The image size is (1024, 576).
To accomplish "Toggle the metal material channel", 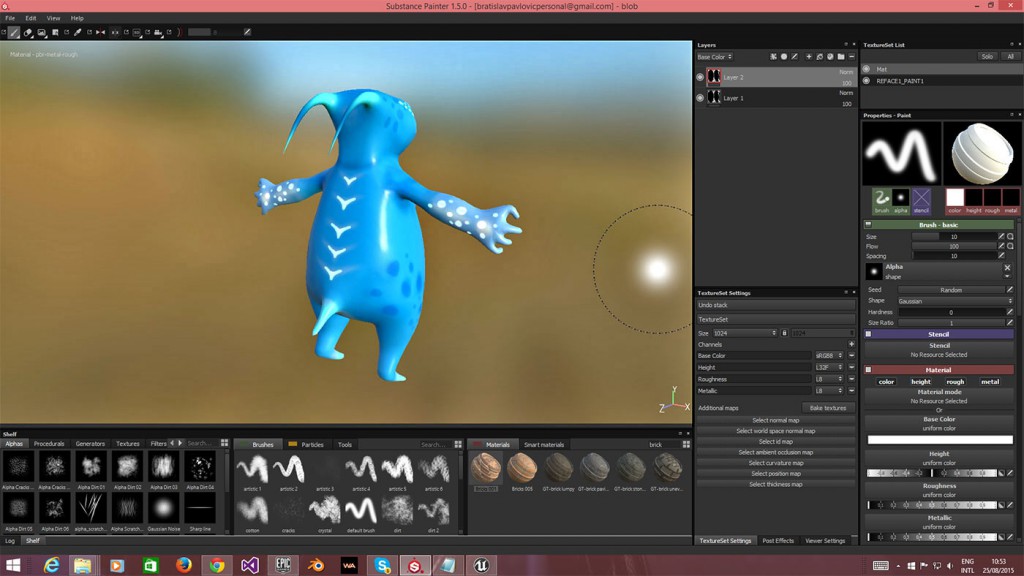I will point(990,381).
